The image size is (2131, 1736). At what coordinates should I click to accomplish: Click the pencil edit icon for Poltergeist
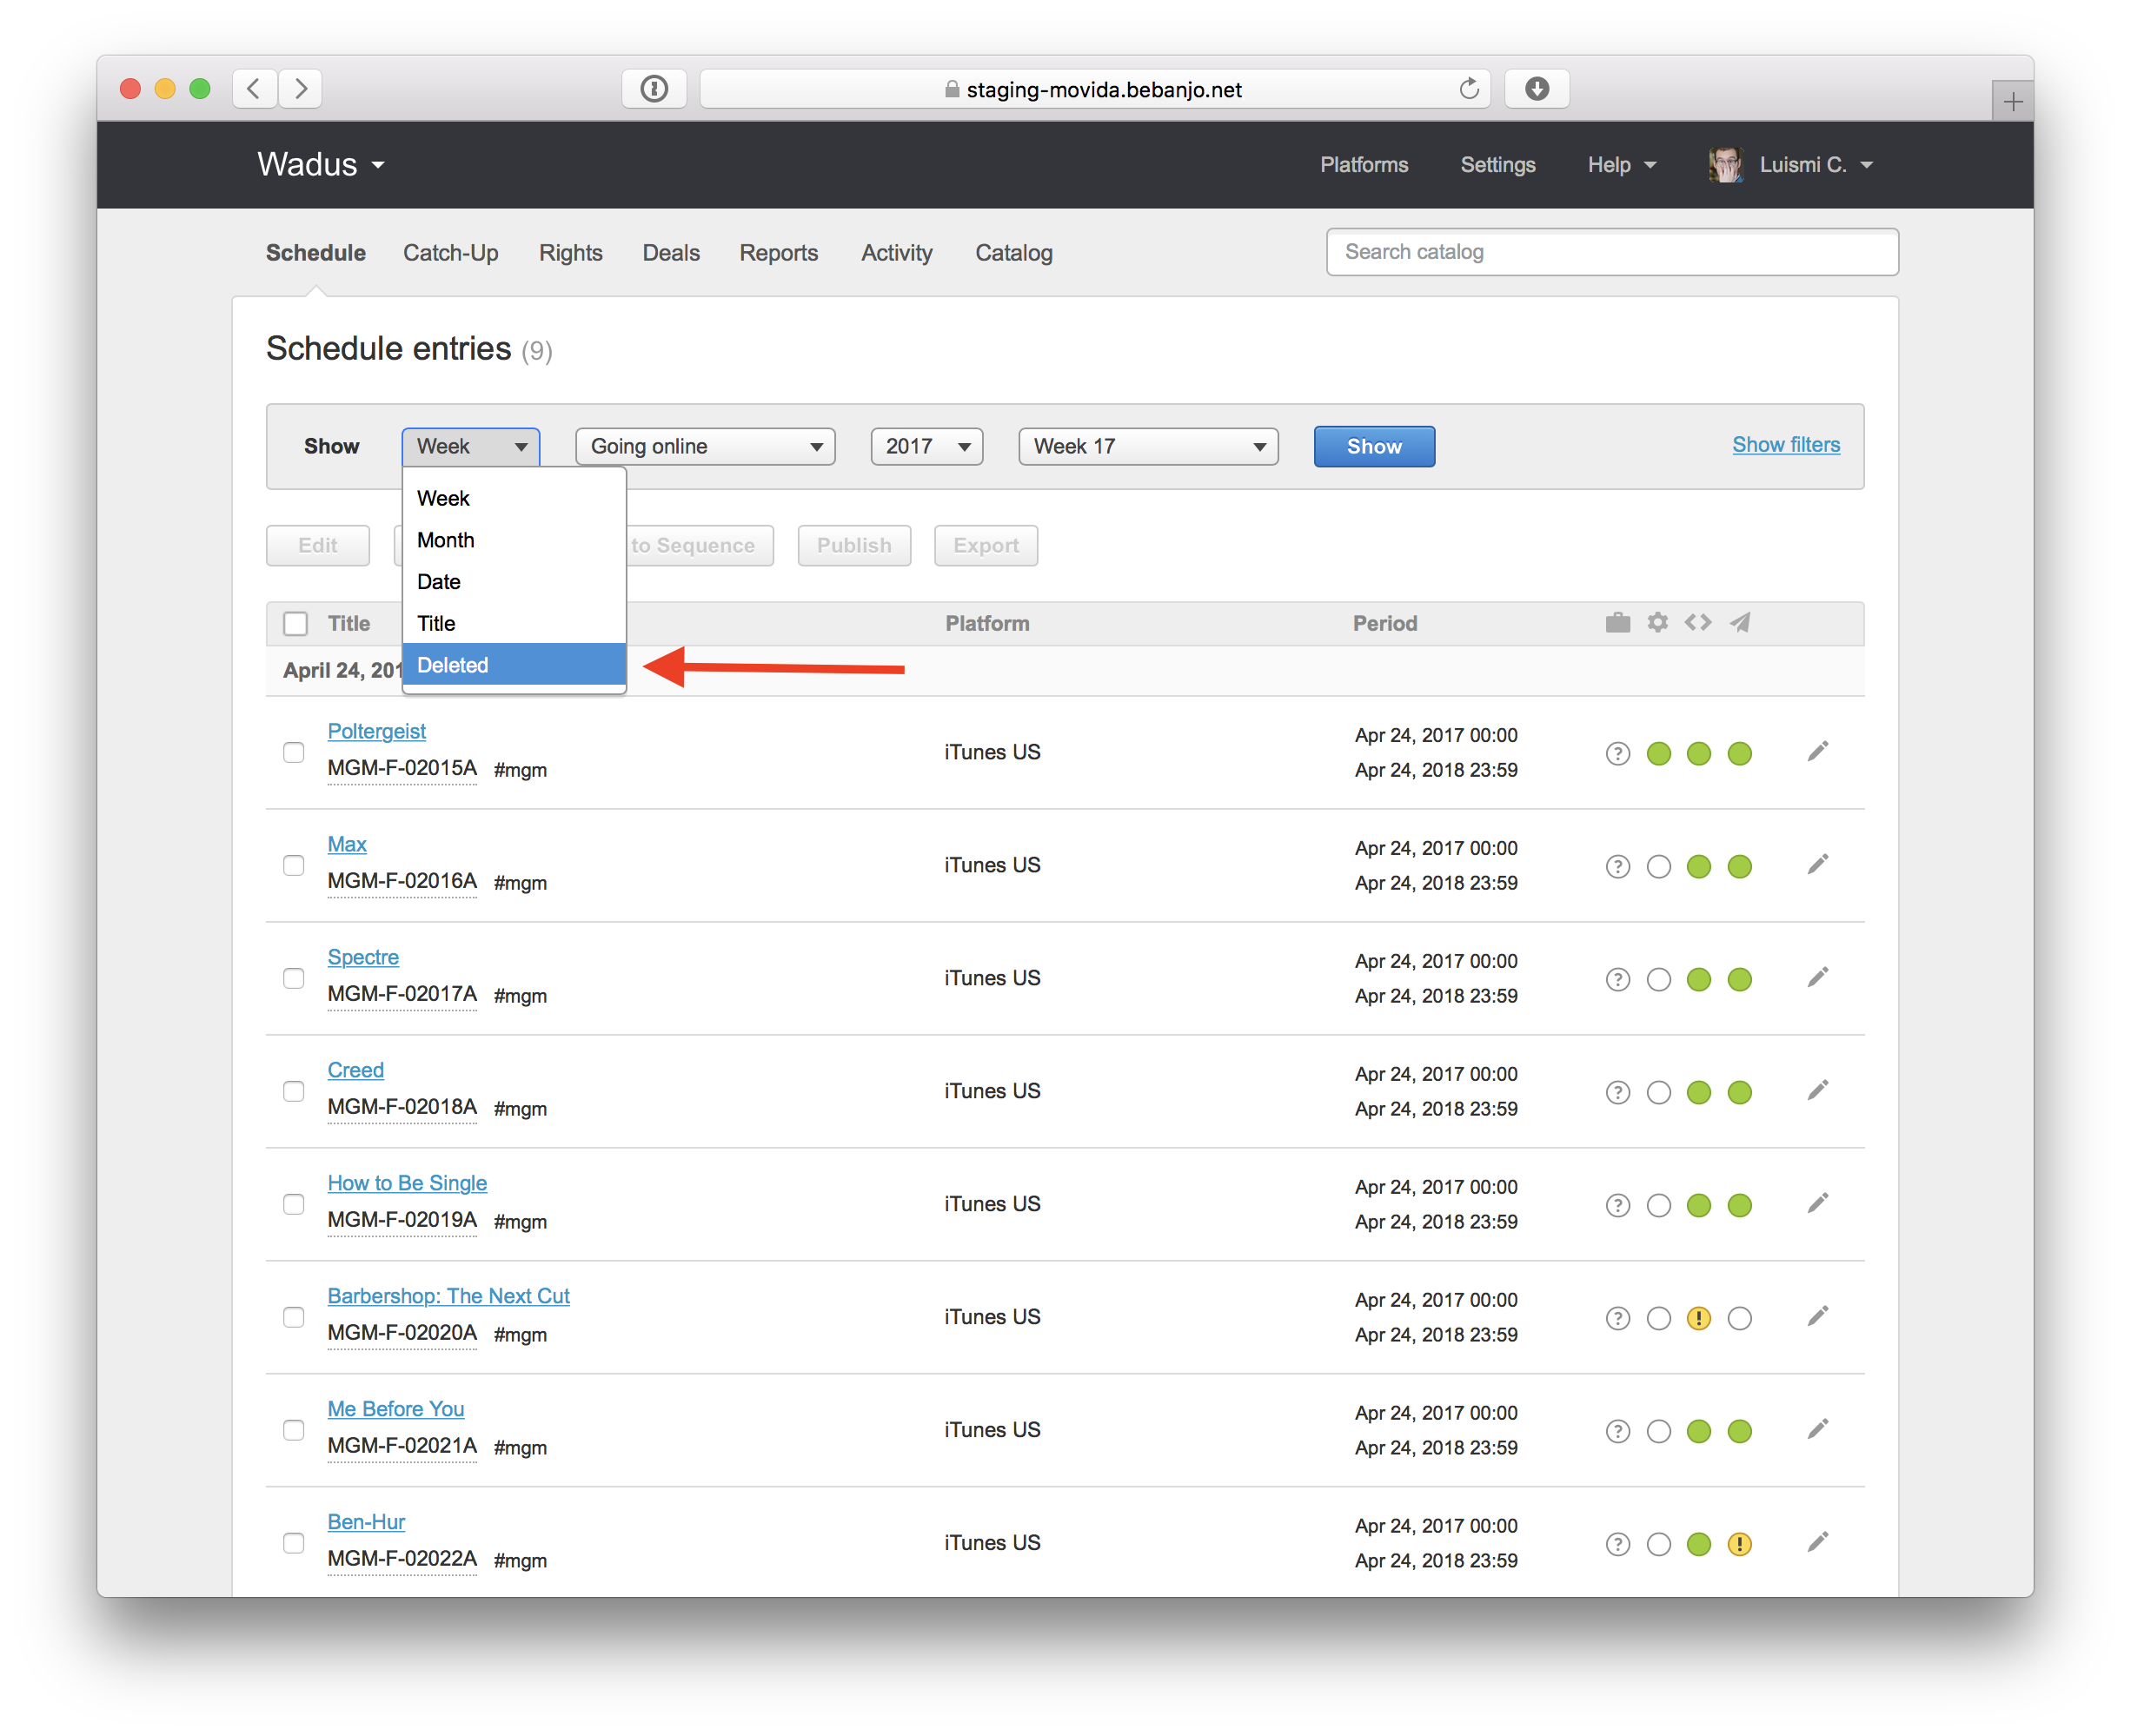tap(1817, 751)
